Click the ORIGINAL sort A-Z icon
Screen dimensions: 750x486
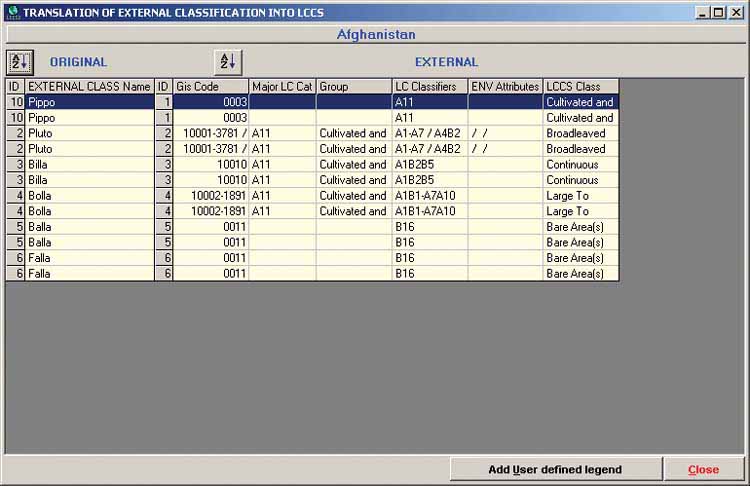pos(19,62)
